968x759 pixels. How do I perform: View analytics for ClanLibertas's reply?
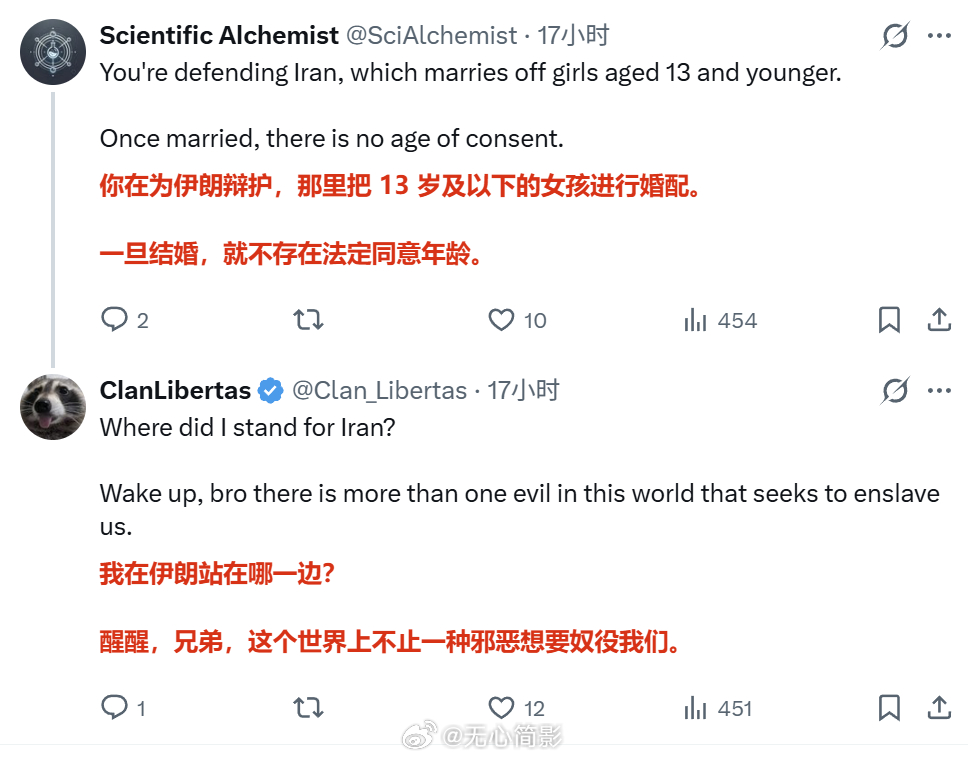tap(694, 708)
